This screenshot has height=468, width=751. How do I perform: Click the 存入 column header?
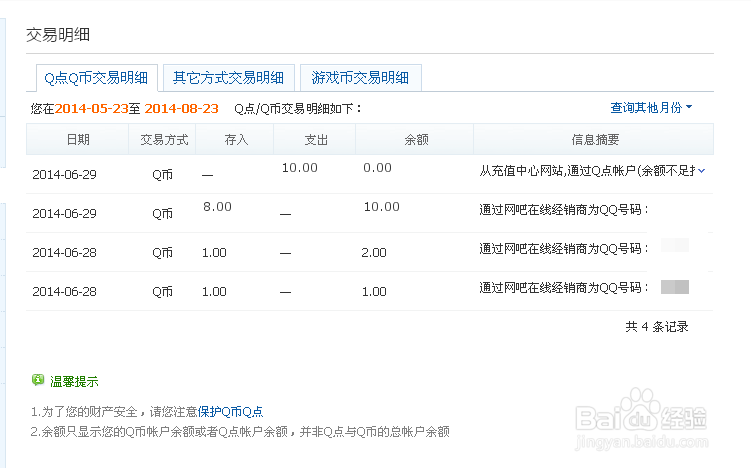[x=236, y=139]
